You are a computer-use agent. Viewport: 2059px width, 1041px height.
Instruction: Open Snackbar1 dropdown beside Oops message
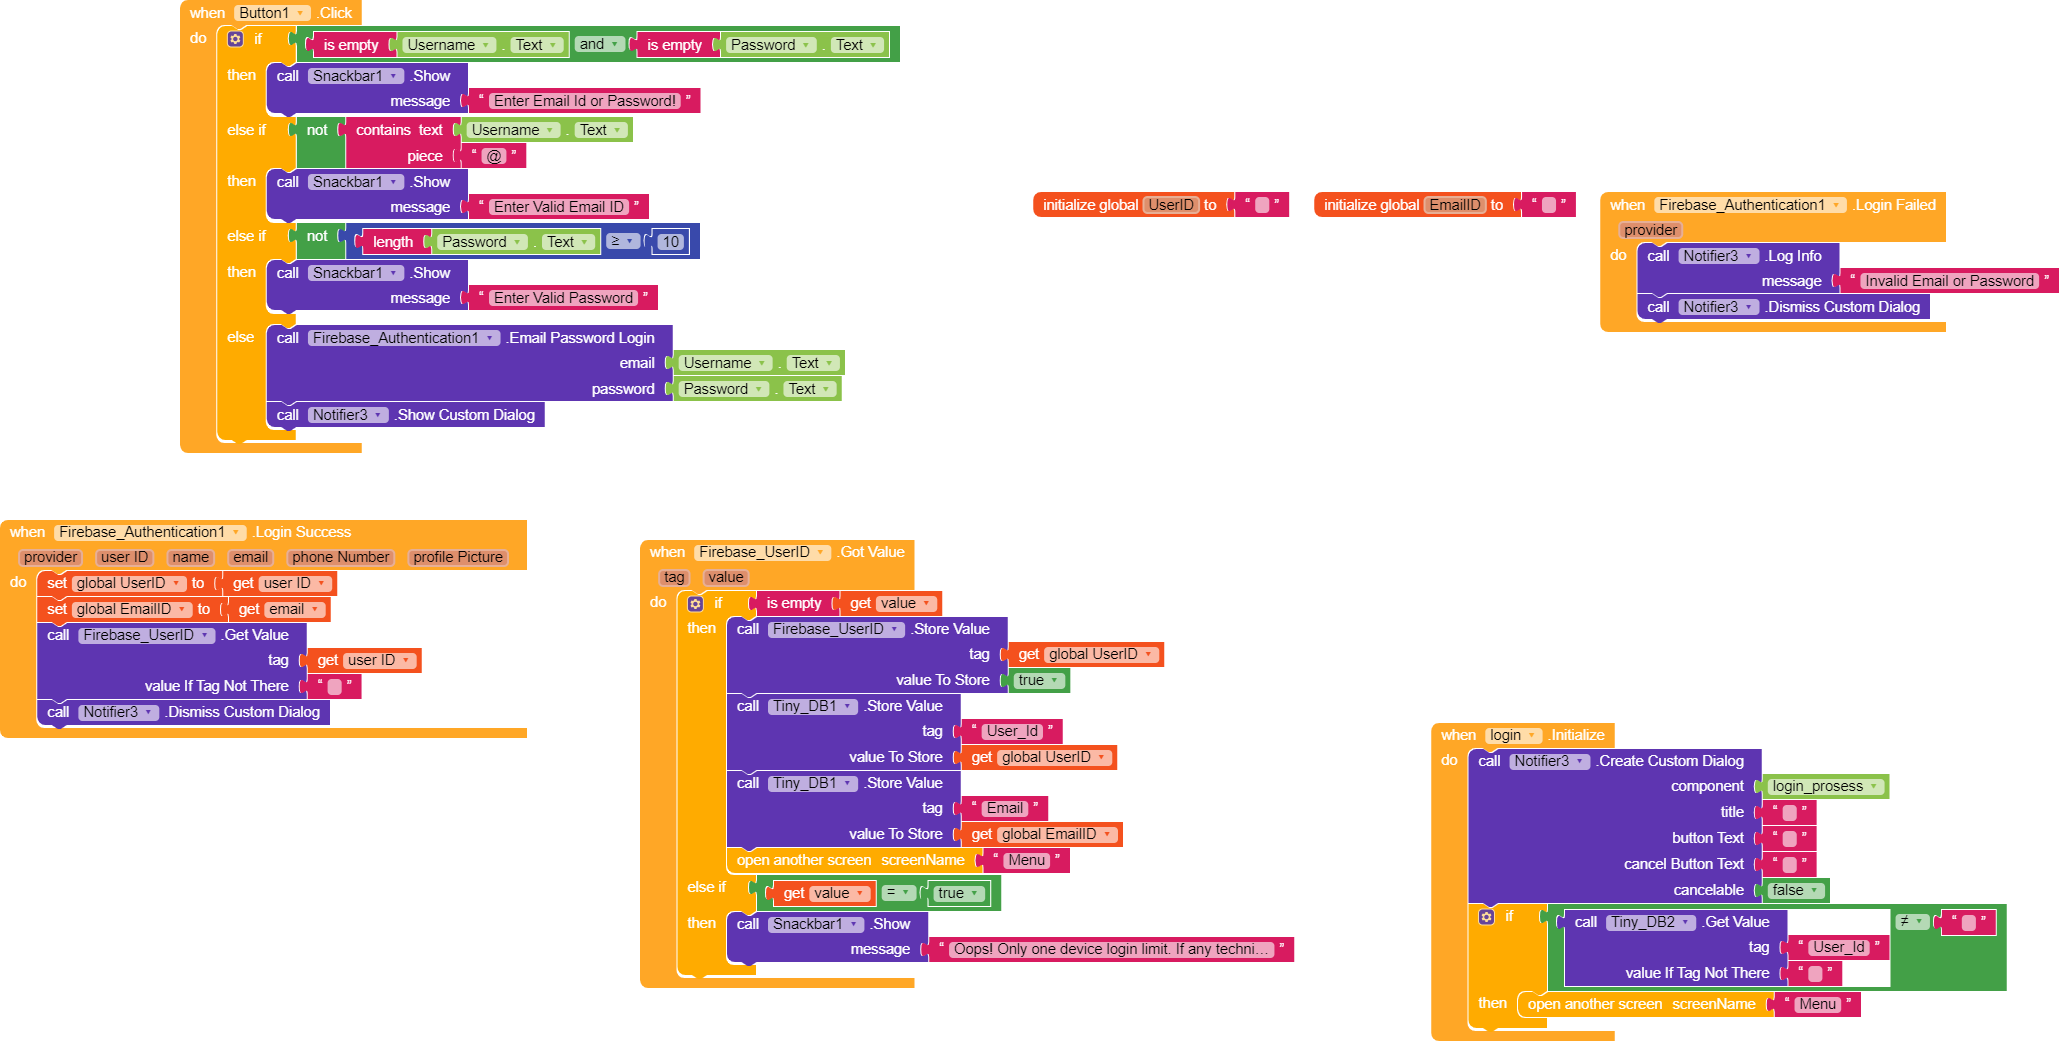[816, 924]
